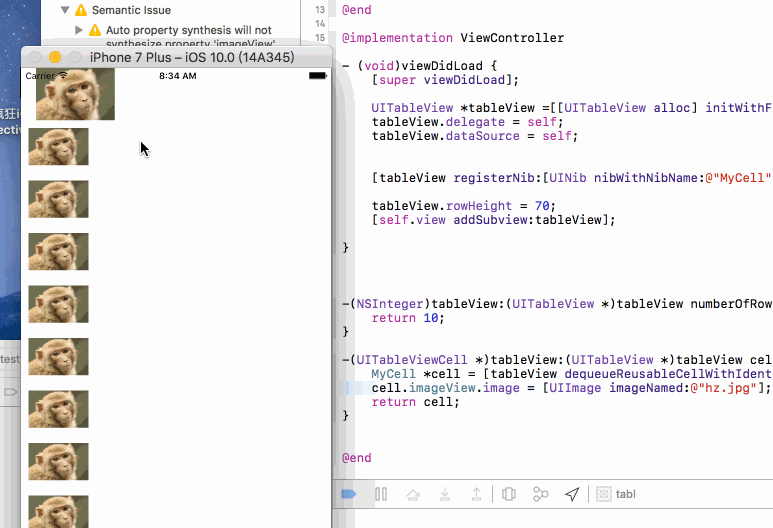Screen dimensions: 773x528
Task: Collapse the Semantic Issue group
Action: [65, 10]
